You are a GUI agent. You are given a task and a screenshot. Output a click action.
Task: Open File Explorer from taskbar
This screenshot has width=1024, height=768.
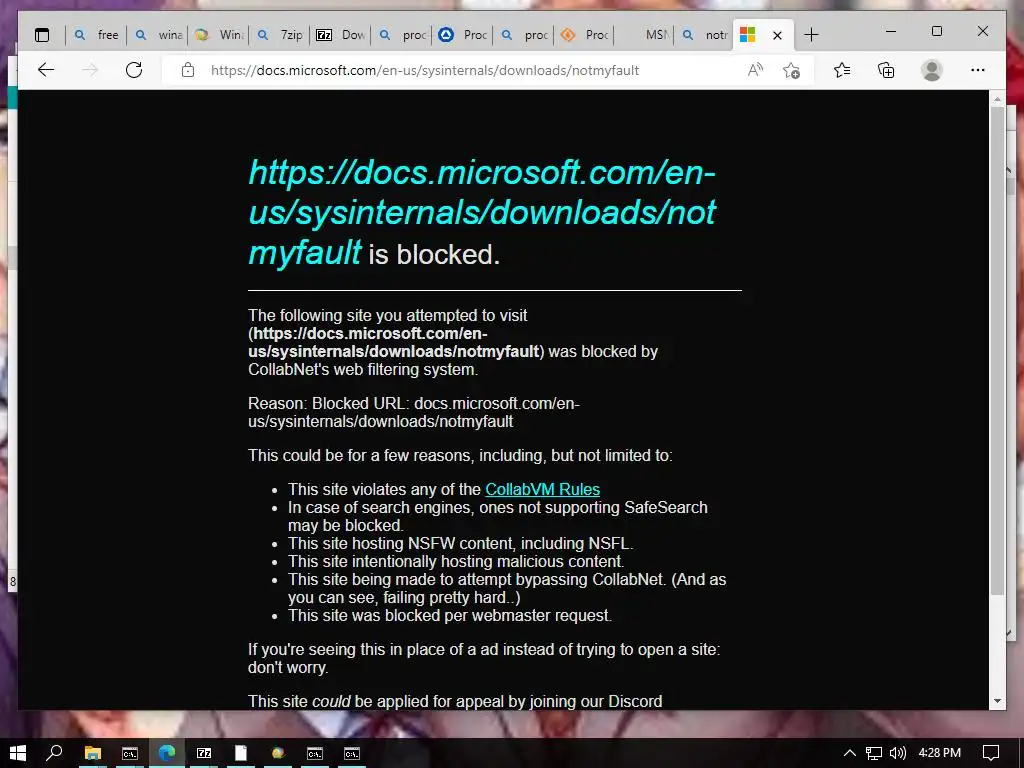point(93,753)
